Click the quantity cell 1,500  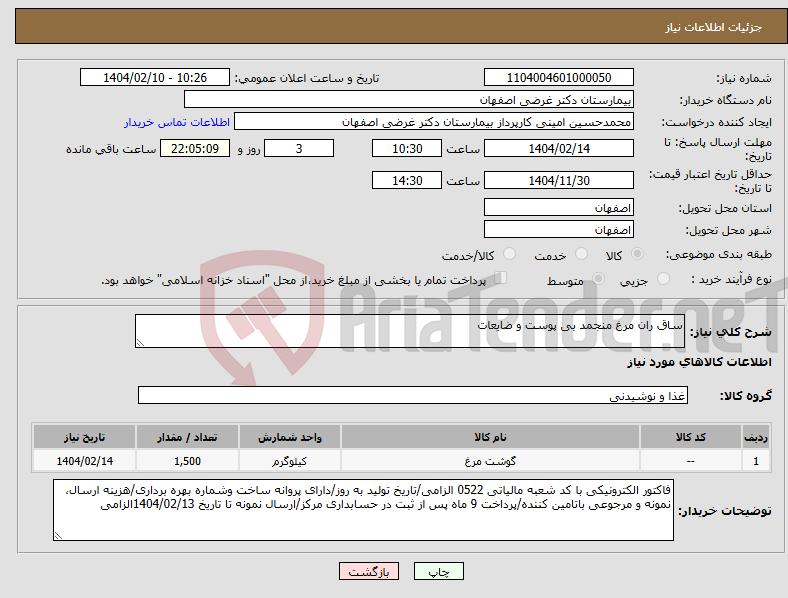coord(187,461)
